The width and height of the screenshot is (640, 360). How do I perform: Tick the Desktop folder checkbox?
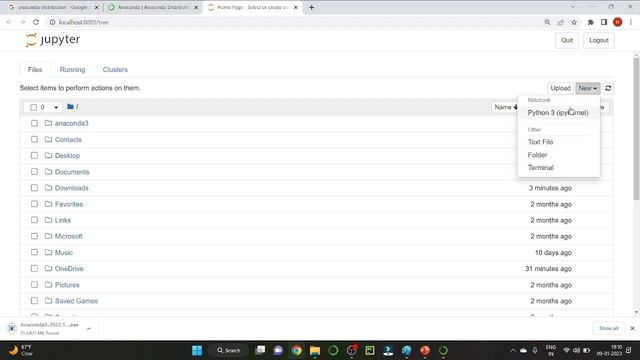34,156
